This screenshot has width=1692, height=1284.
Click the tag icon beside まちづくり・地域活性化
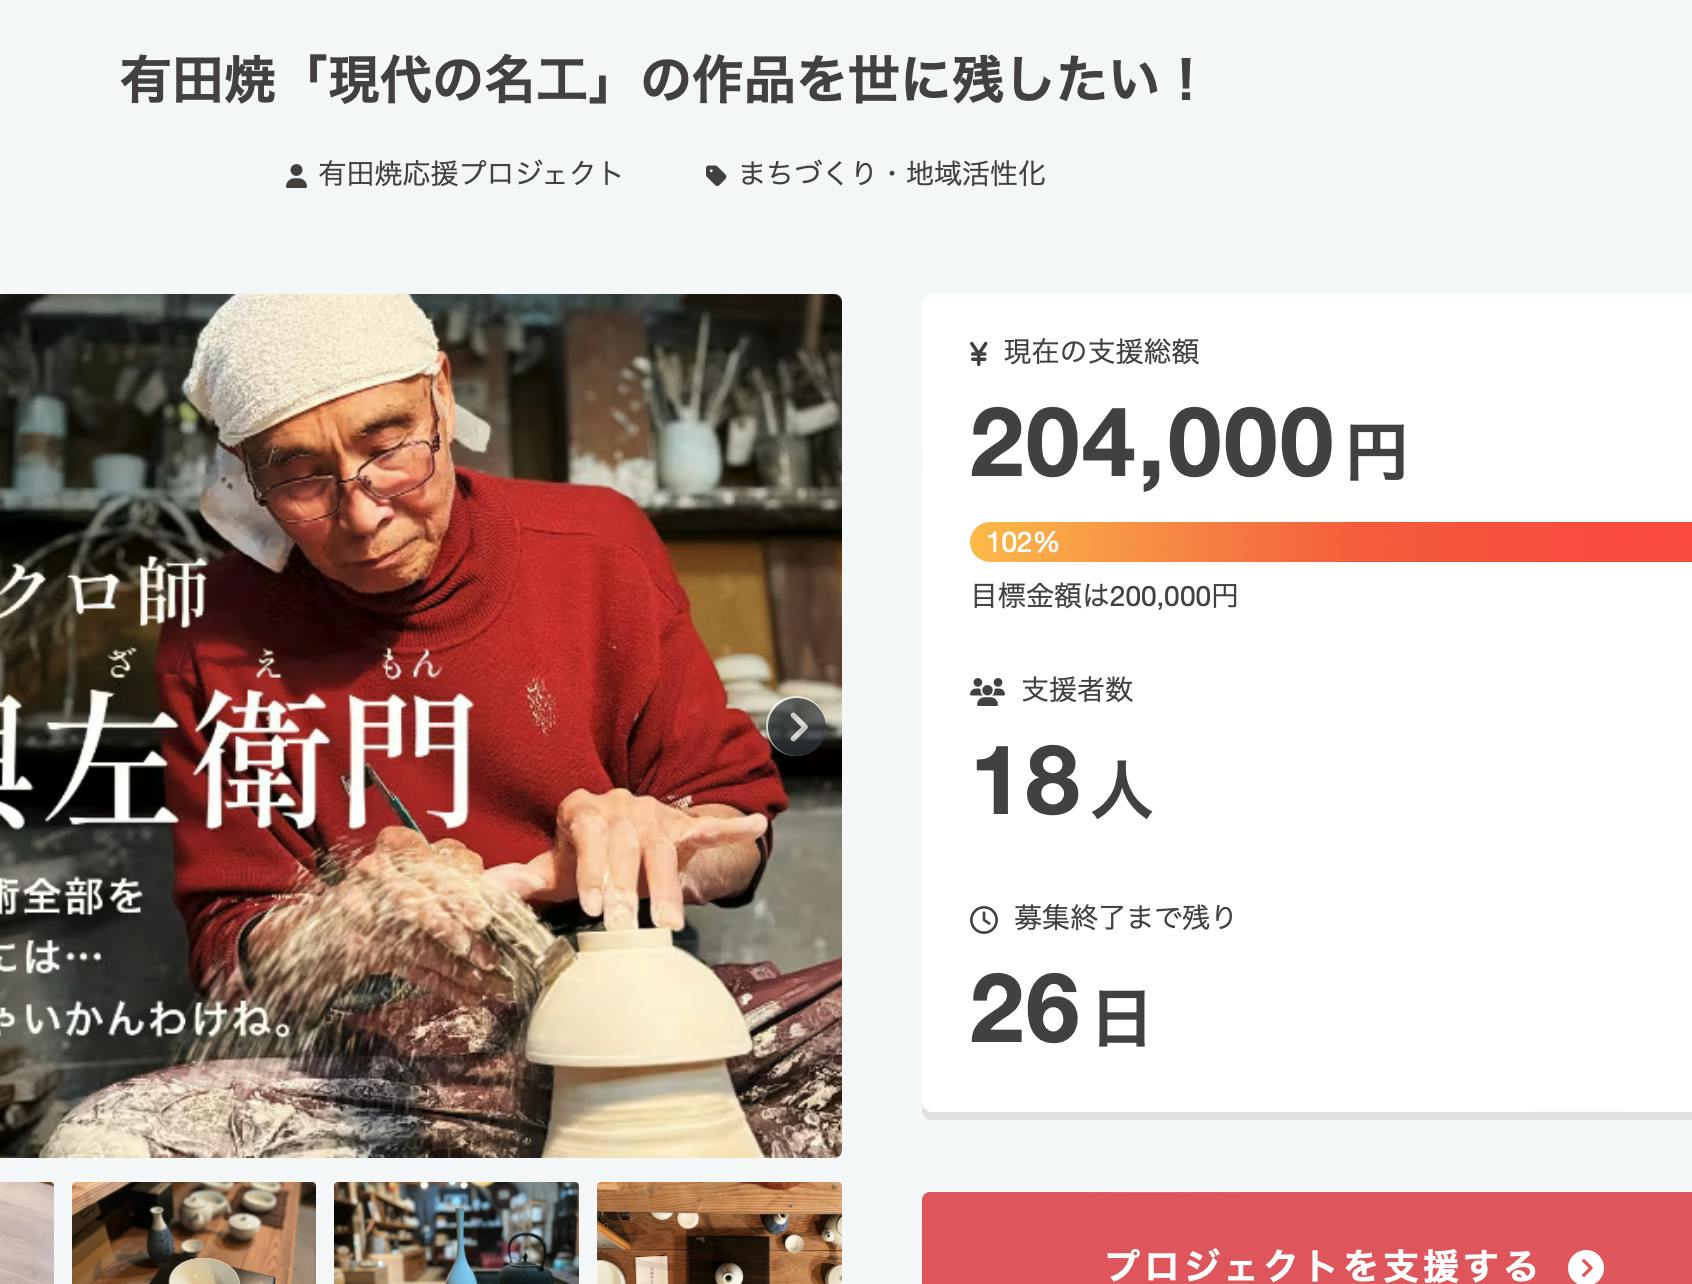[715, 177]
